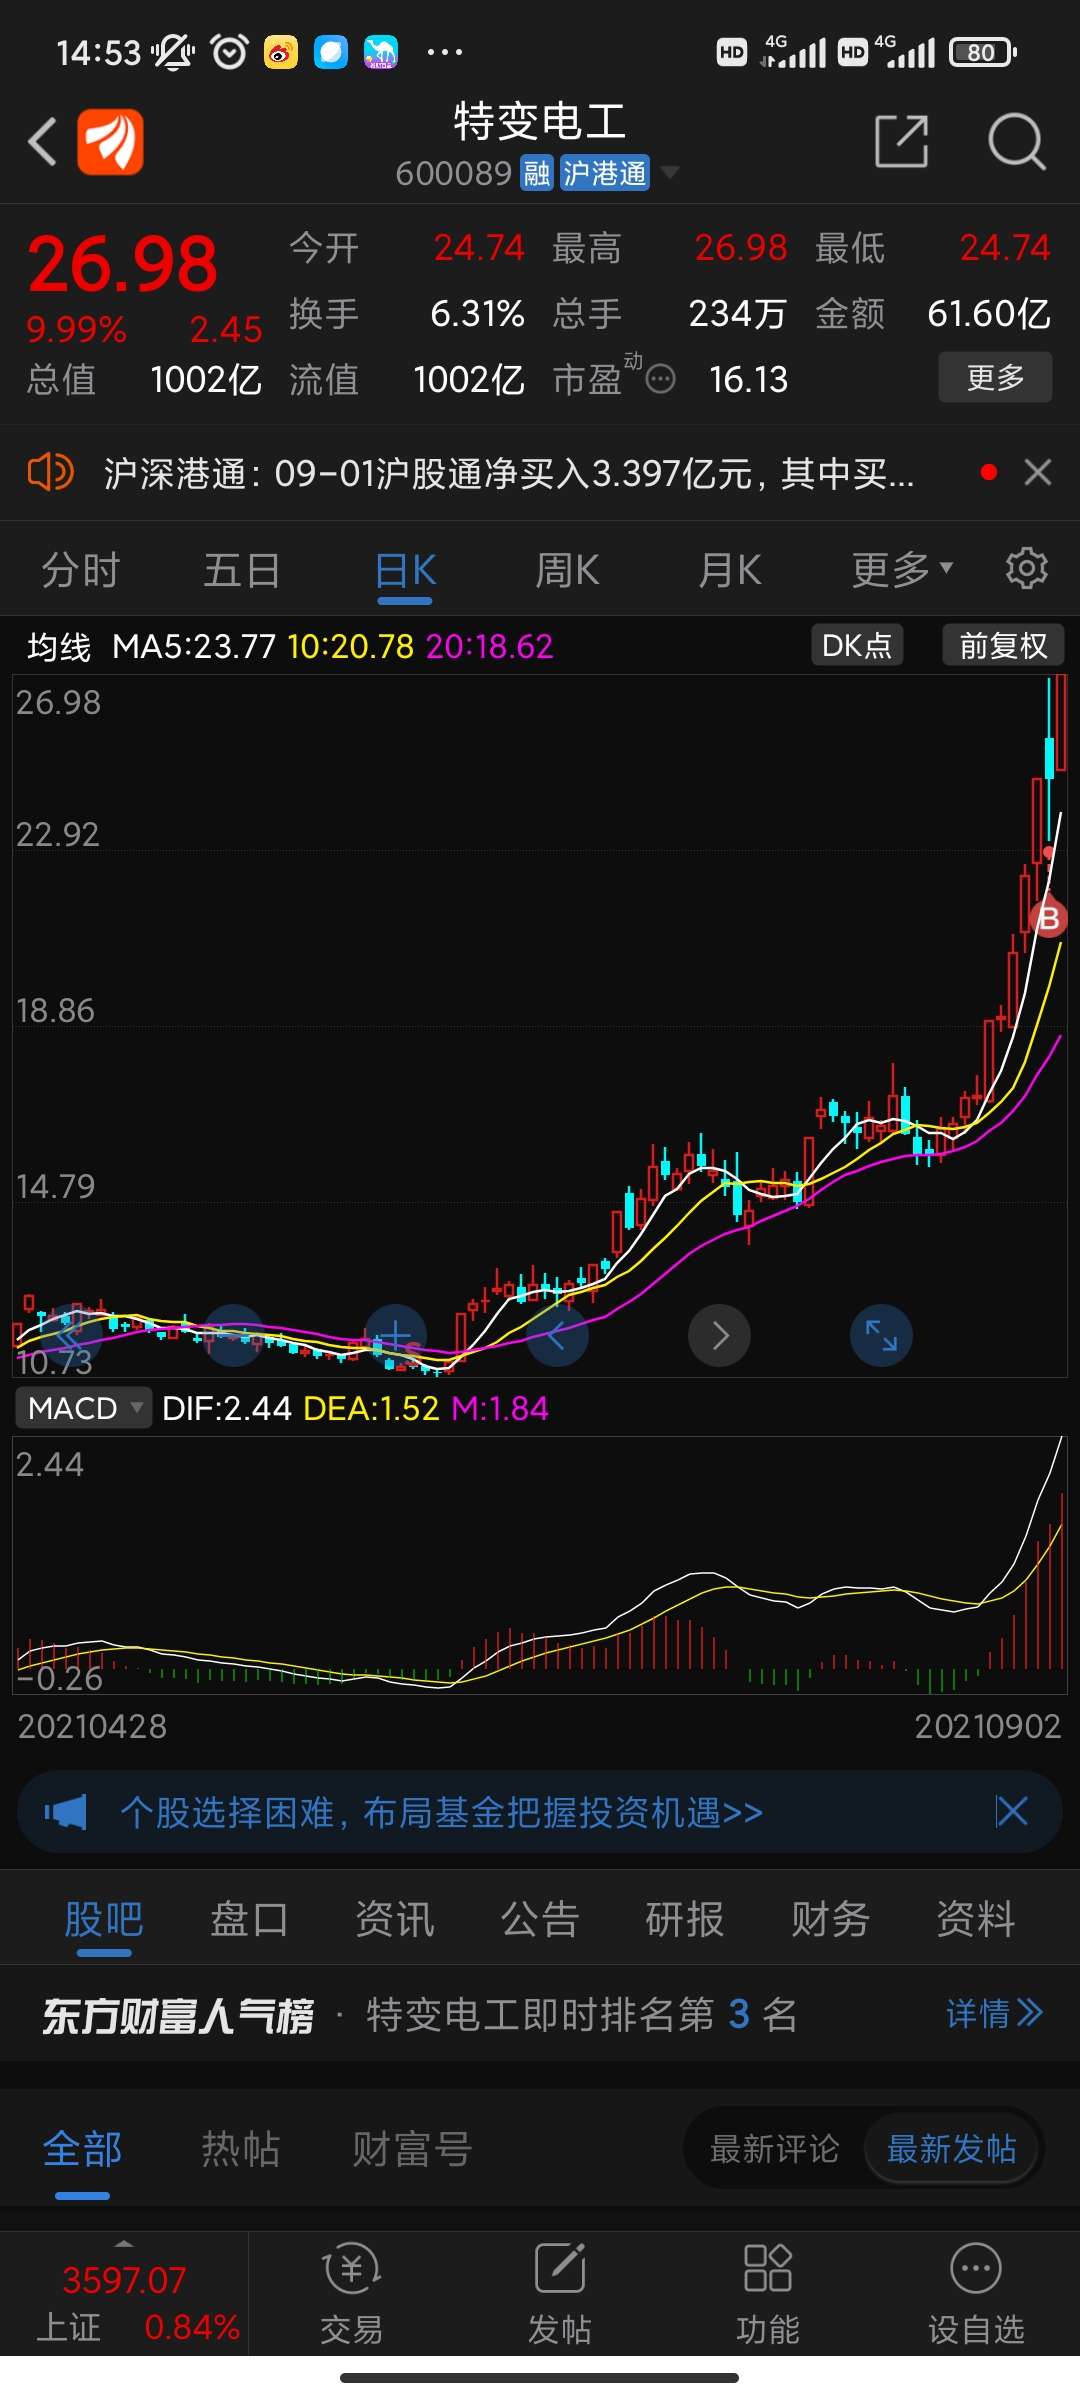Screen dimensions: 1080x2400
Task: Open the 更多 quote details button
Action: [995, 377]
